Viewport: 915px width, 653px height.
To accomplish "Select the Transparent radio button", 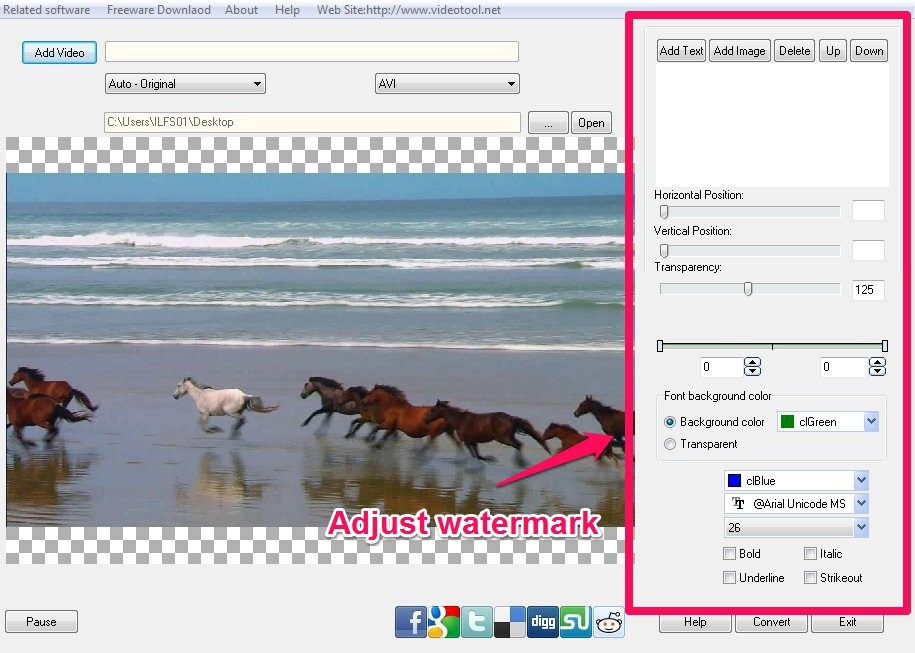I will pos(670,444).
